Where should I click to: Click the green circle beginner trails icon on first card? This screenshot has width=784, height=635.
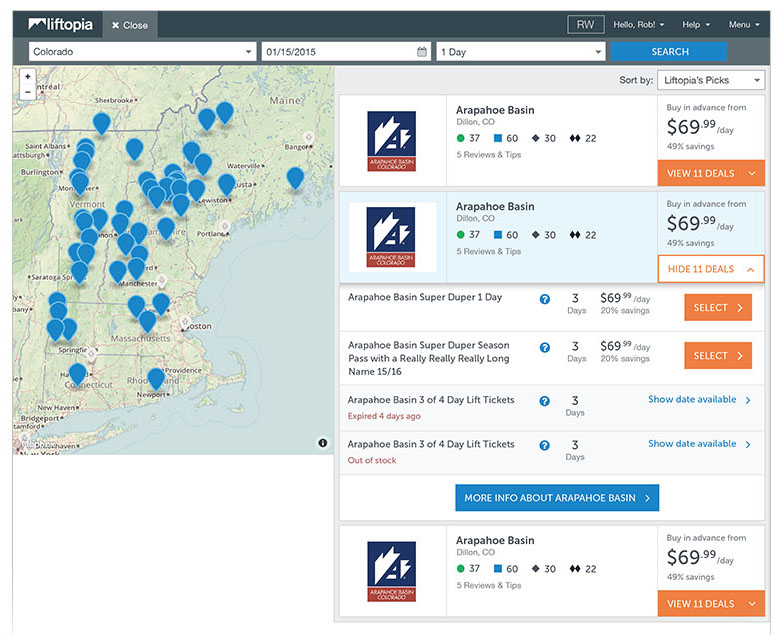tap(460, 138)
